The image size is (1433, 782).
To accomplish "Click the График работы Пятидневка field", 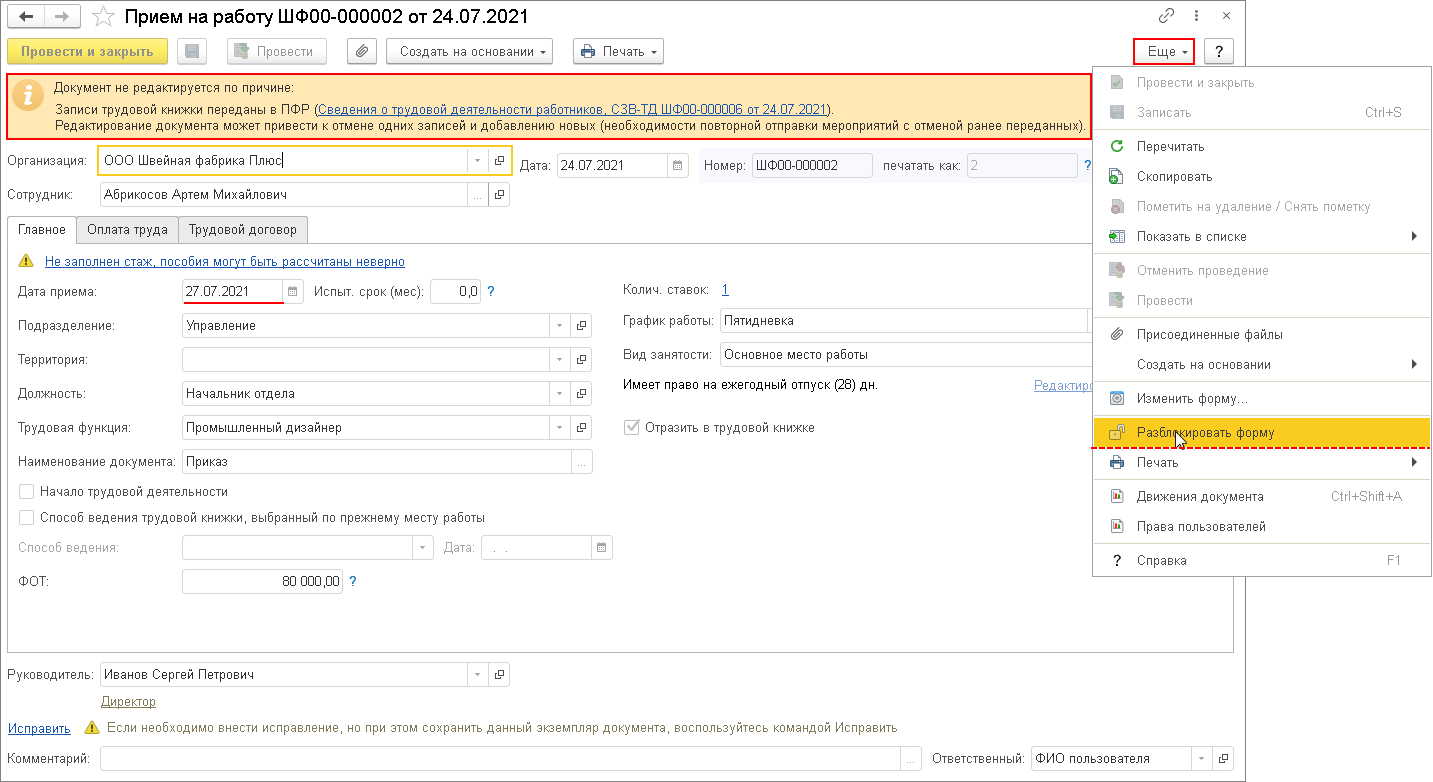I will [x=903, y=321].
